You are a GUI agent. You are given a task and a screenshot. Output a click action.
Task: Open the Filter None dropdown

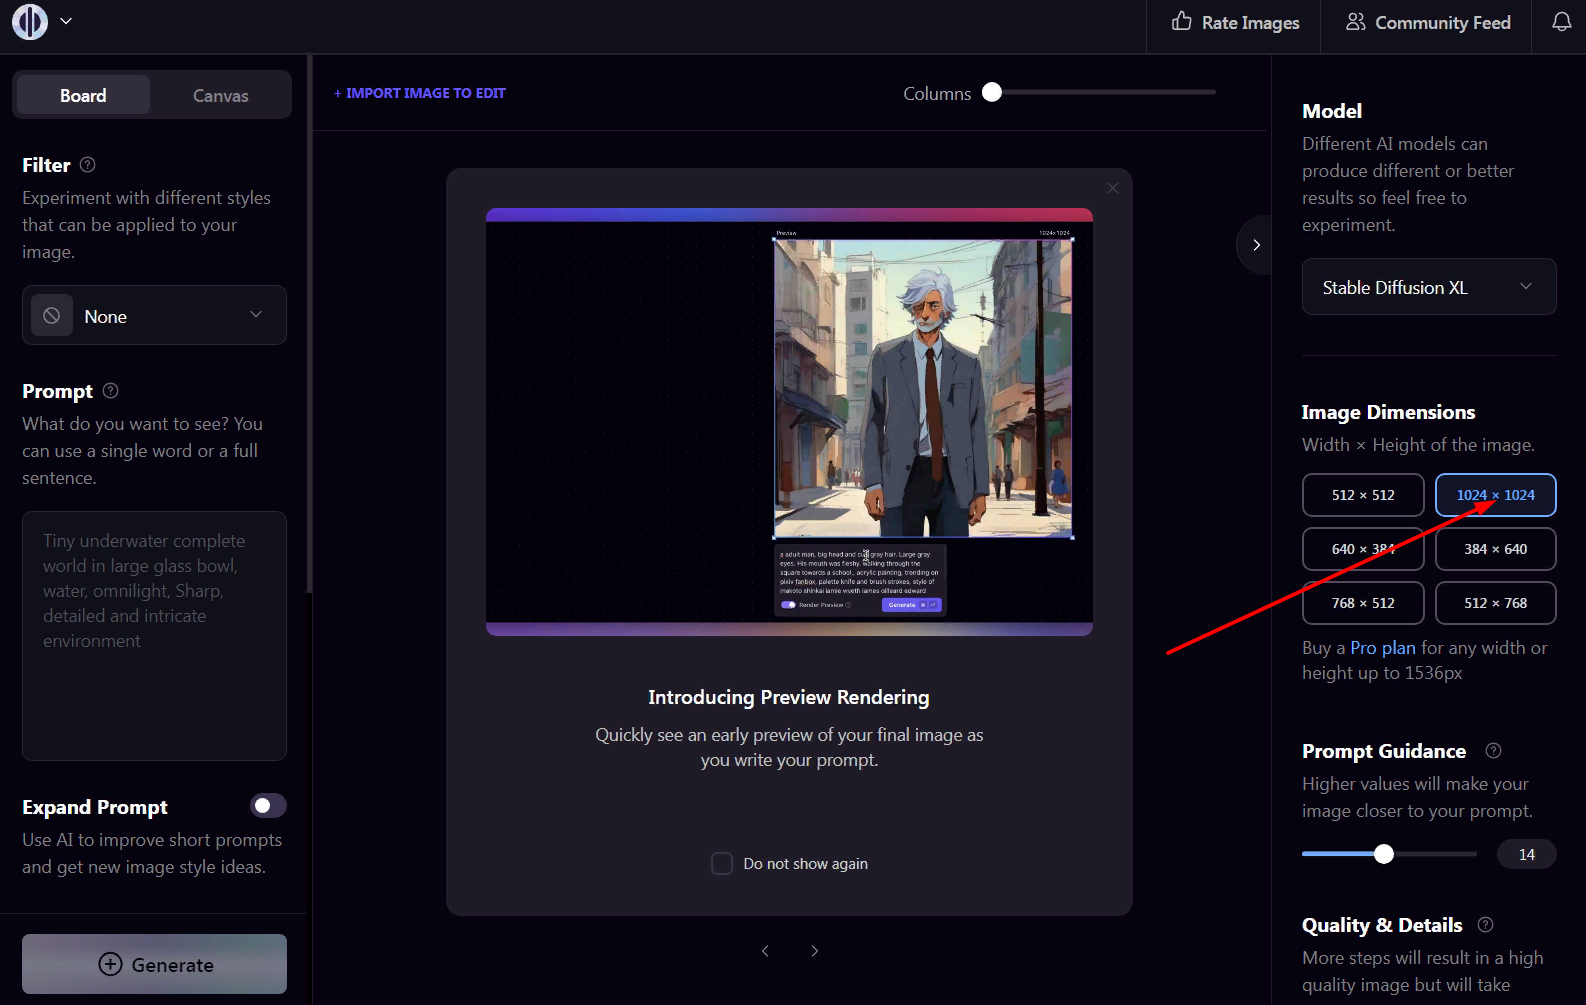pyautogui.click(x=154, y=316)
